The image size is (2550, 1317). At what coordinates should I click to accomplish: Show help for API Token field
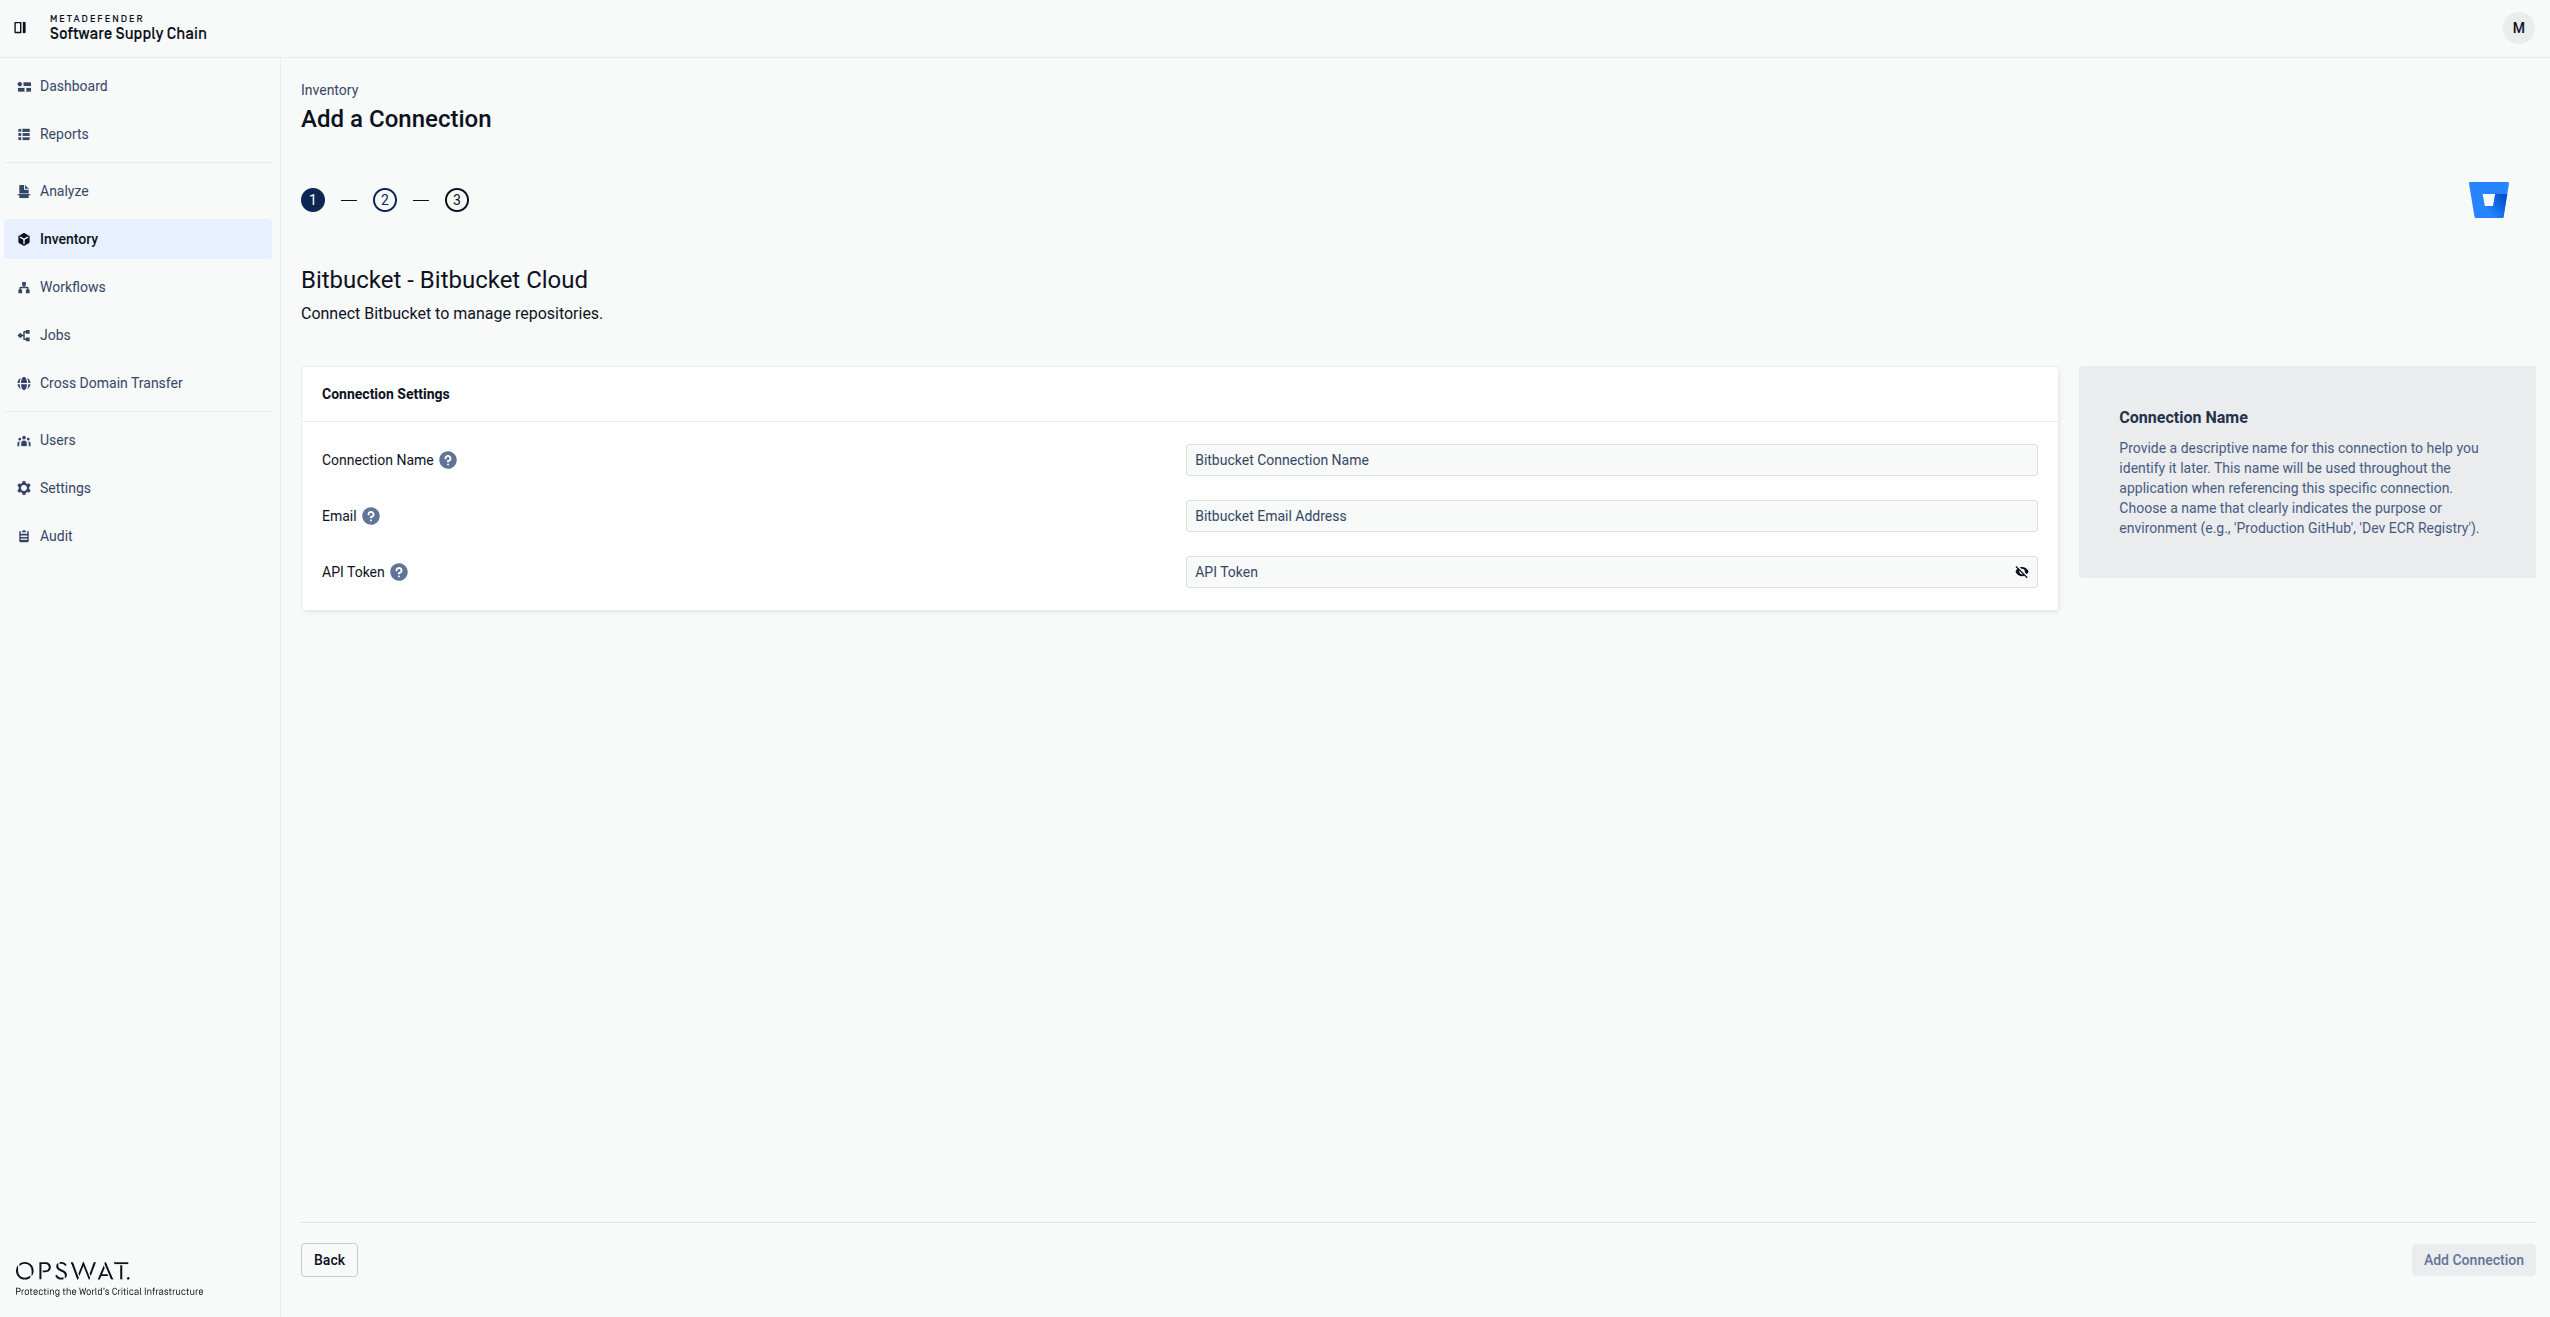399,572
